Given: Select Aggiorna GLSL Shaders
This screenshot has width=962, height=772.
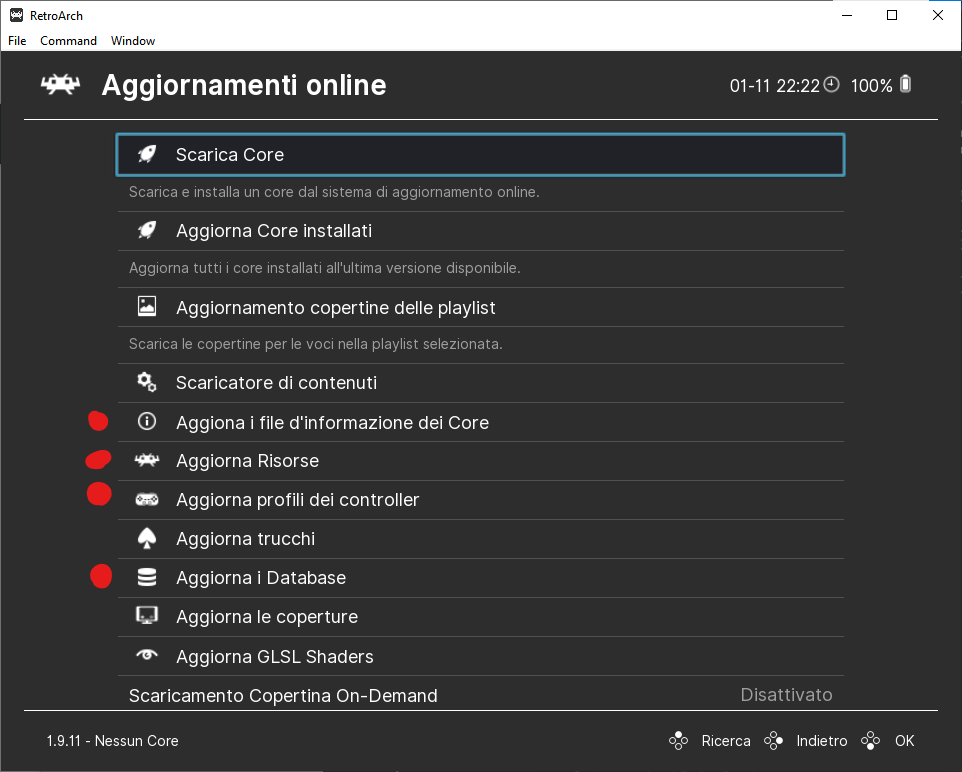Looking at the screenshot, I should [480, 656].
